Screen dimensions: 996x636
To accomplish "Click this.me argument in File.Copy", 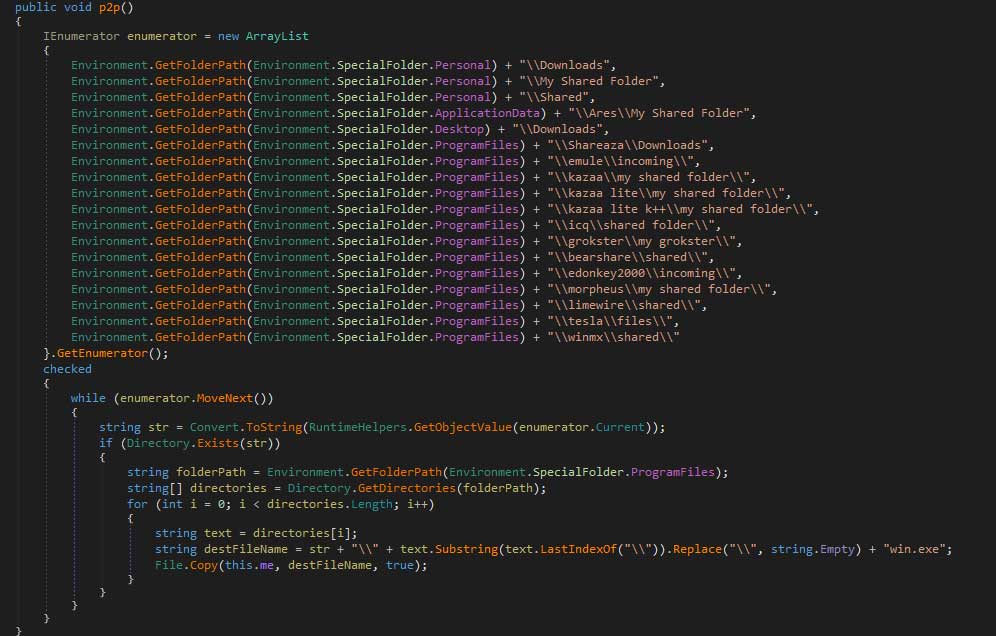I will point(249,565).
